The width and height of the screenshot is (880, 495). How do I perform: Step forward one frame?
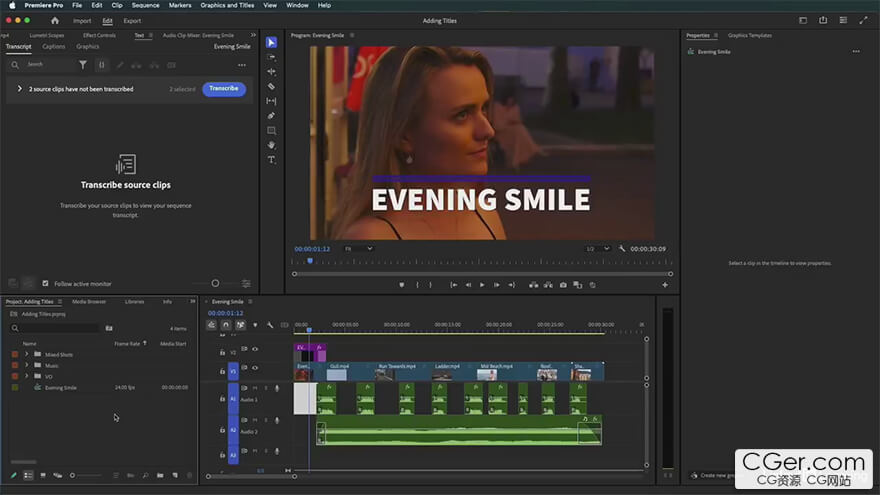497,285
